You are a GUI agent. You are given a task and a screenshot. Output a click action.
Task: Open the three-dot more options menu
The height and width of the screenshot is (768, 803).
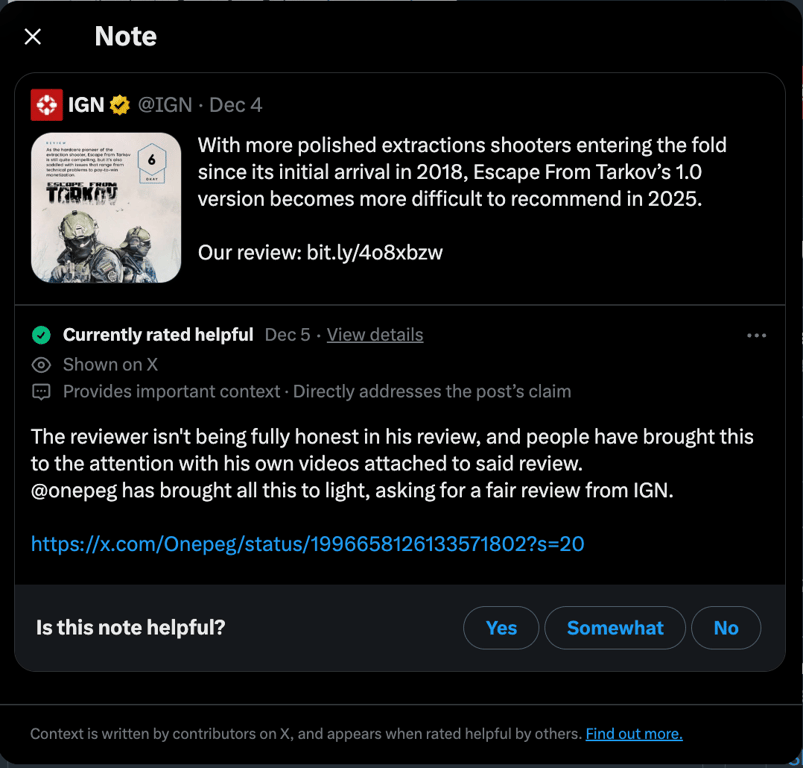[756, 335]
